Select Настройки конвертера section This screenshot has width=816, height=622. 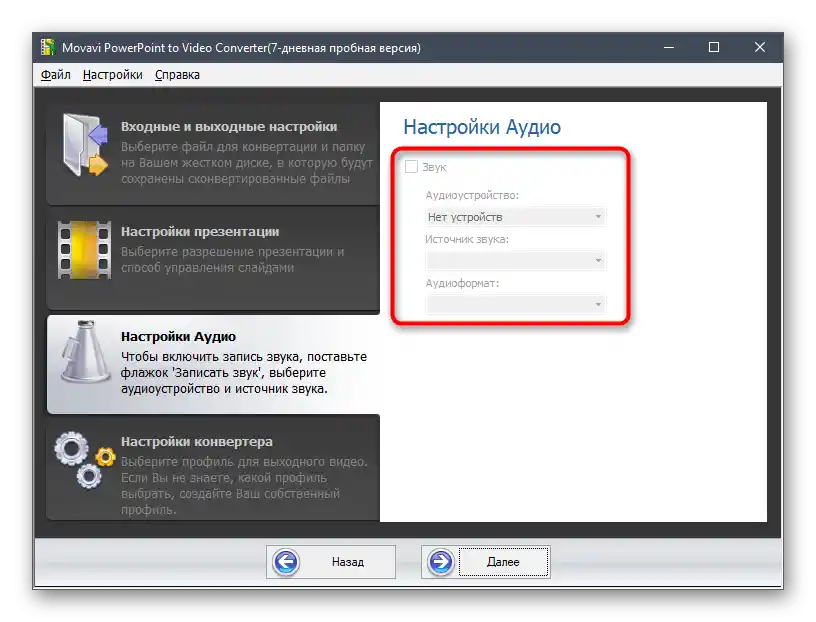click(x=213, y=469)
